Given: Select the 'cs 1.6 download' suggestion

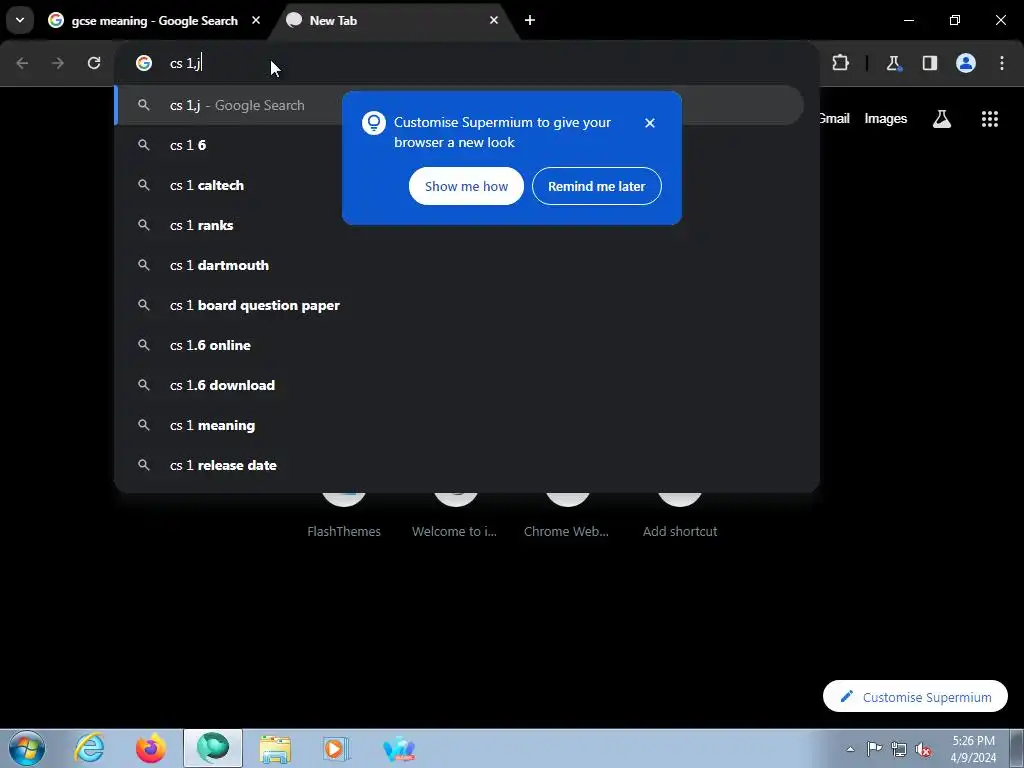Looking at the screenshot, I should tap(459, 385).
